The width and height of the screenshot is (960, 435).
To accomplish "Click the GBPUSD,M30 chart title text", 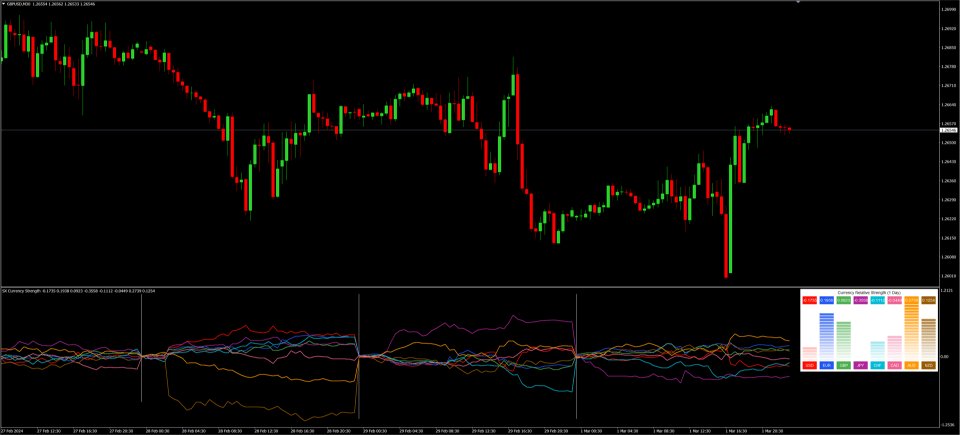I will [18, 4].
